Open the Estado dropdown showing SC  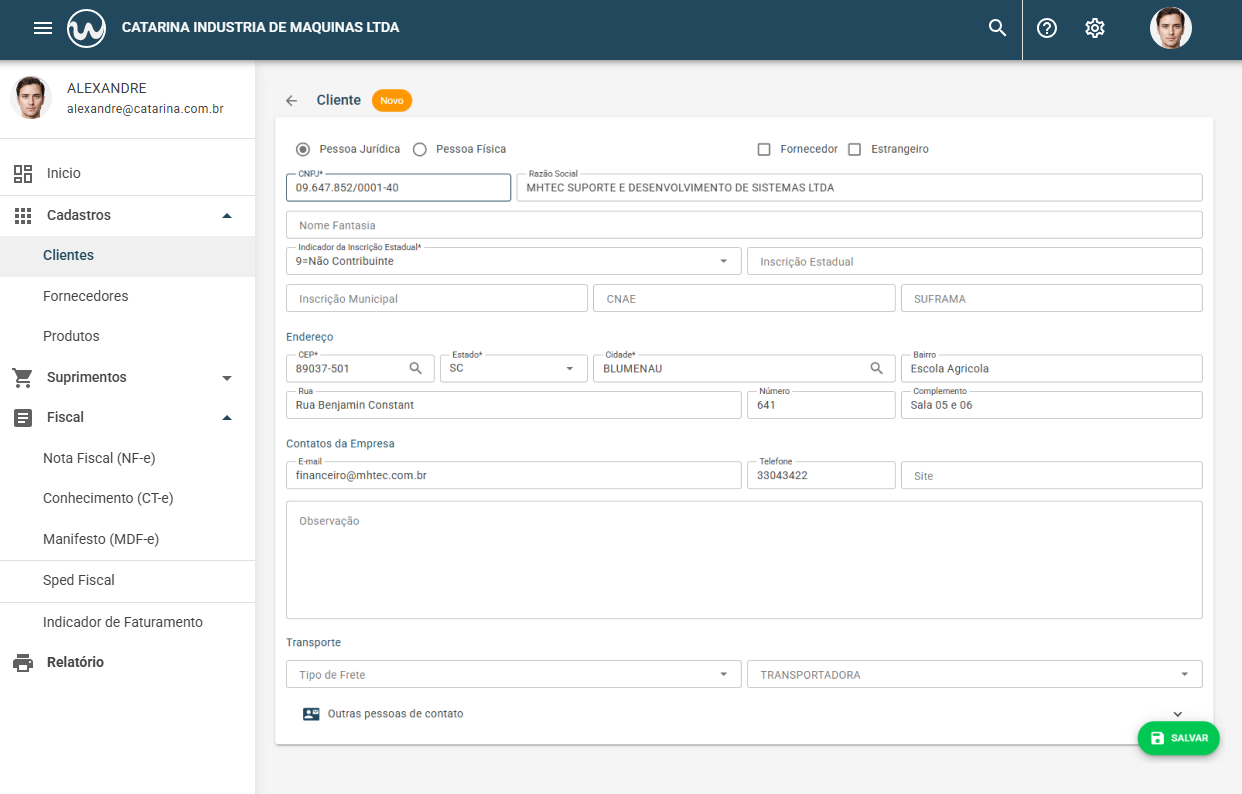pos(513,368)
